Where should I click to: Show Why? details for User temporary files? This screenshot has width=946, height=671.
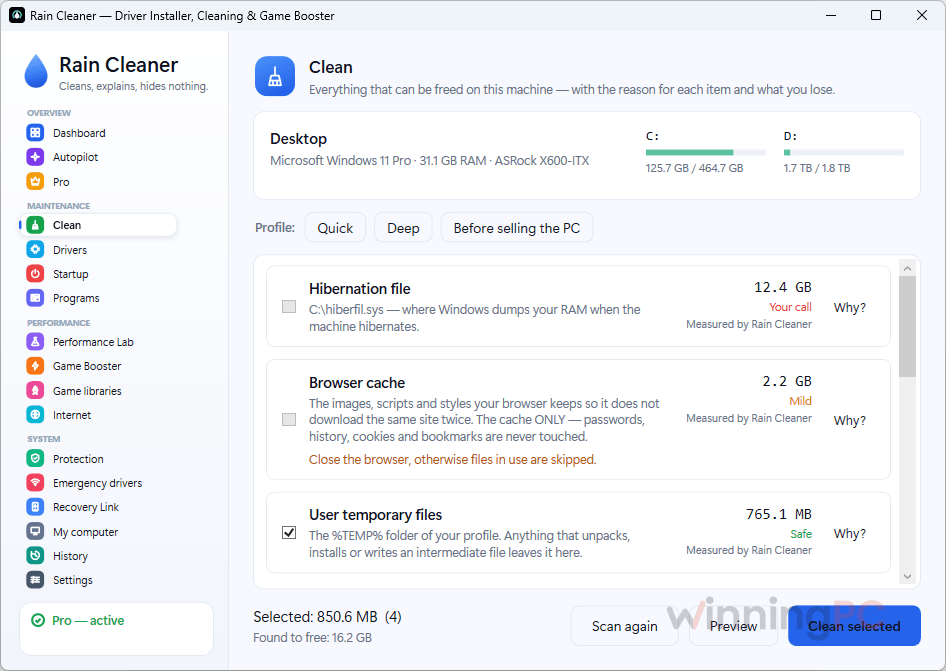tap(849, 533)
